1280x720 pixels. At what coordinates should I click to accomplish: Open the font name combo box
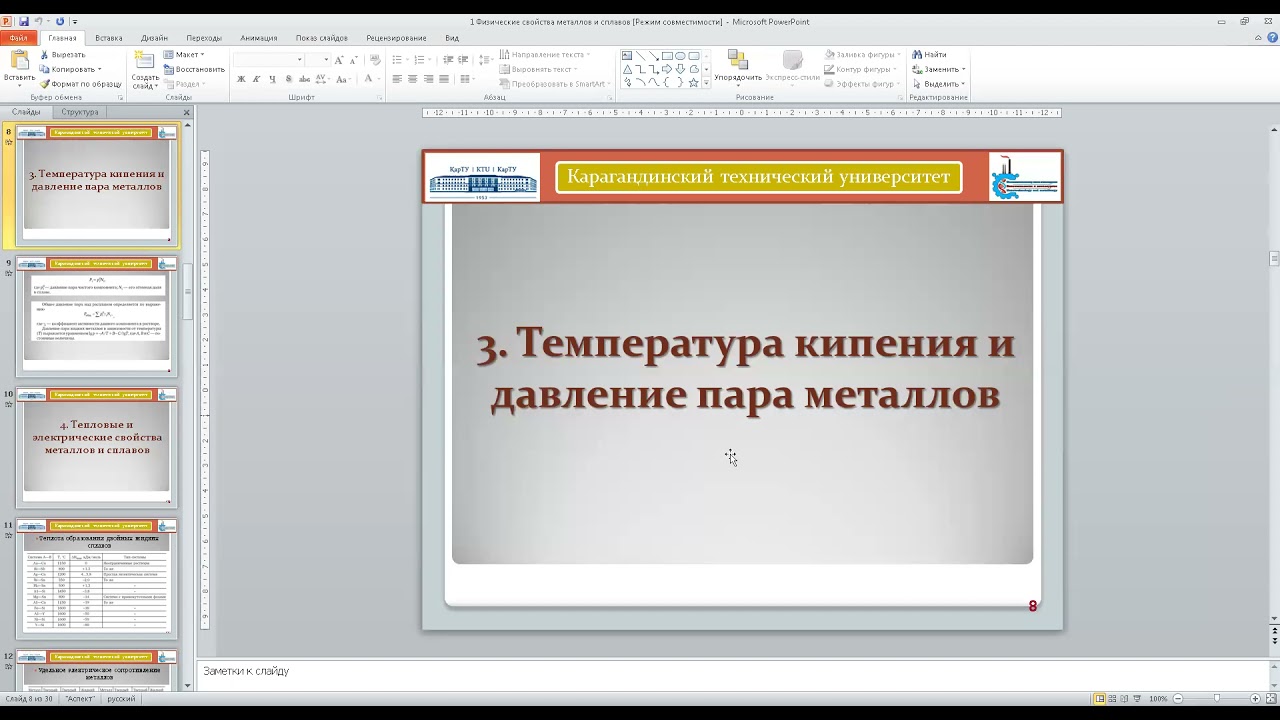[269, 60]
